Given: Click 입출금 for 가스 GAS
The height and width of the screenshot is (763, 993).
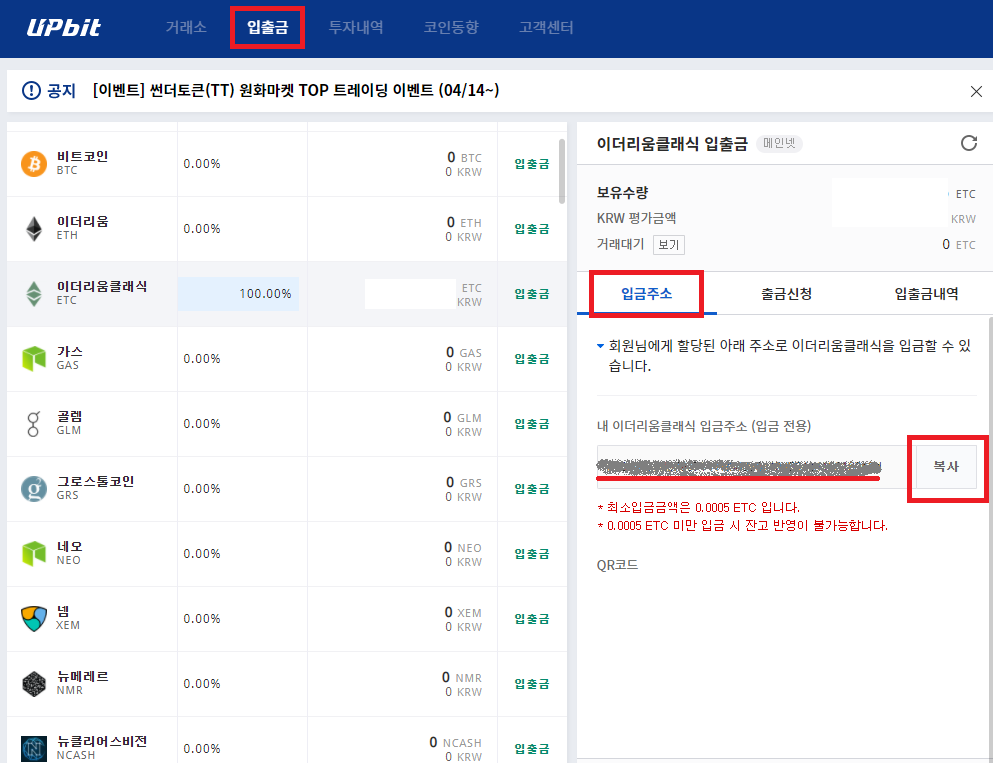Looking at the screenshot, I should 531,359.
